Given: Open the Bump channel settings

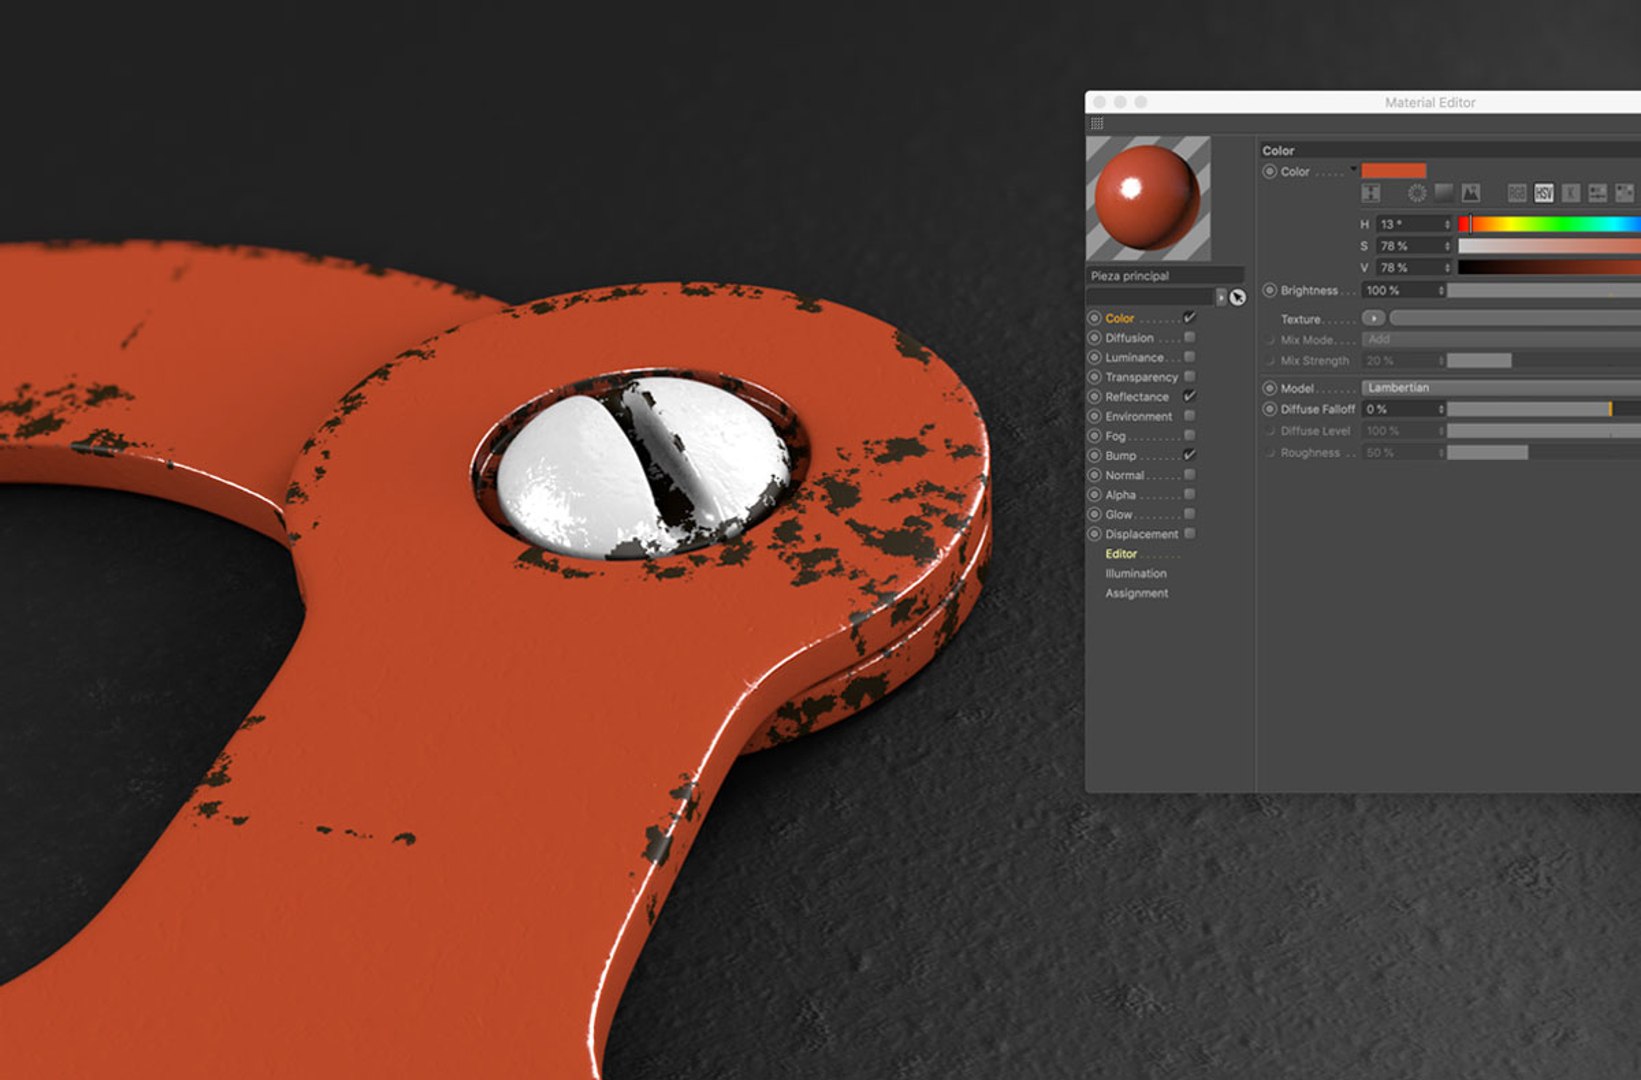Looking at the screenshot, I should coord(1121,456).
